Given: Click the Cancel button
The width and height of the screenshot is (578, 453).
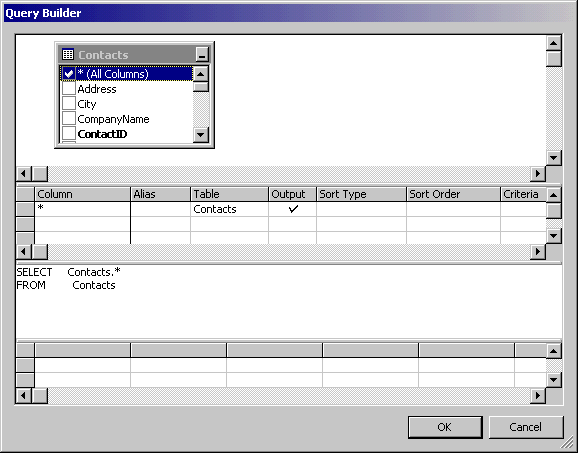Looking at the screenshot, I should [526, 427].
